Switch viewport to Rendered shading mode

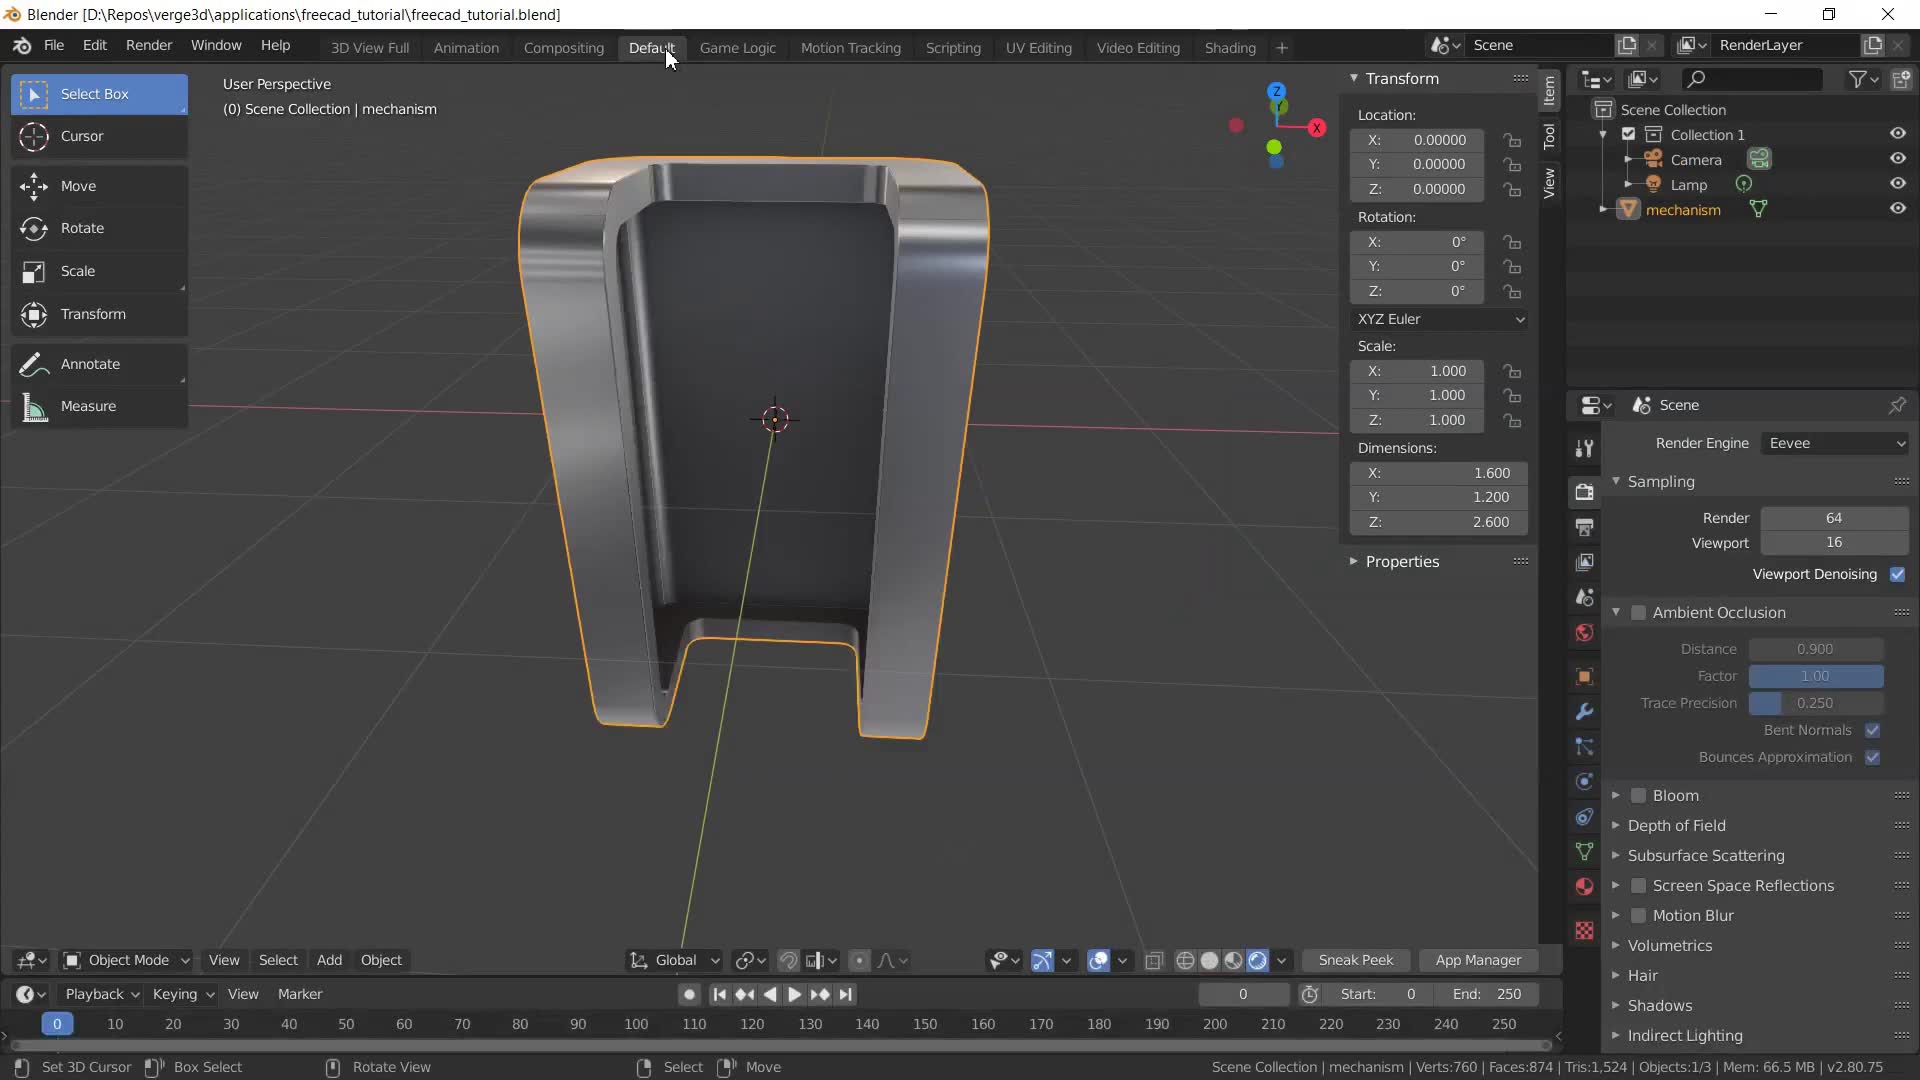1258,960
